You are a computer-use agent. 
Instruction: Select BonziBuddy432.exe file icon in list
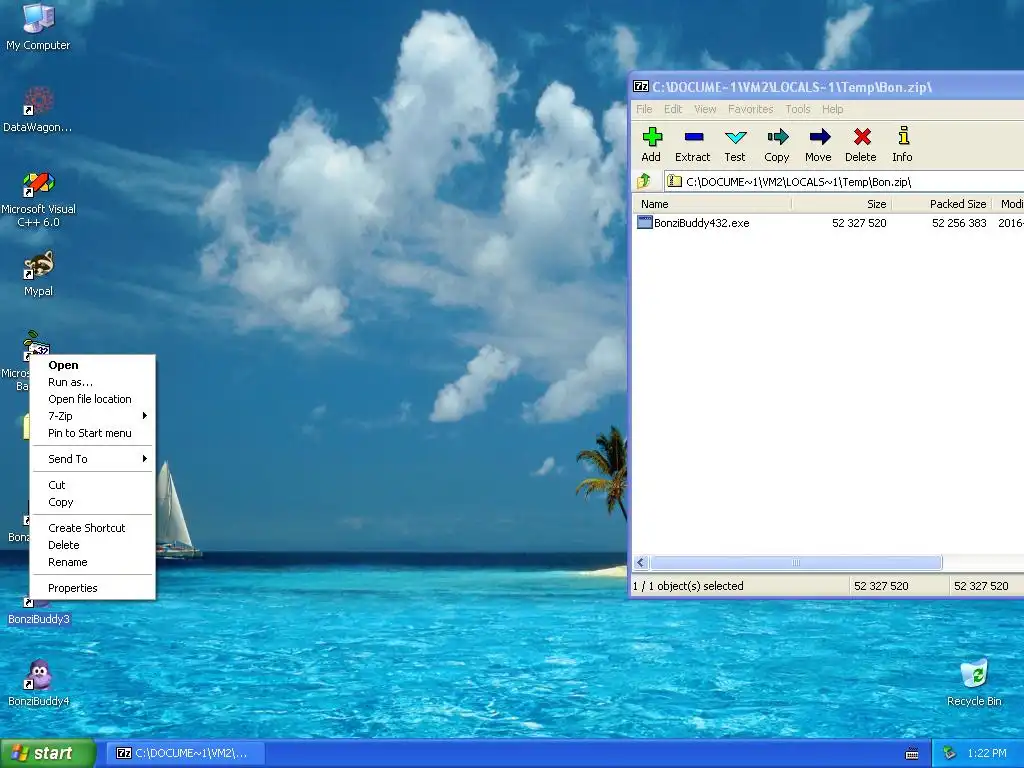click(x=645, y=223)
